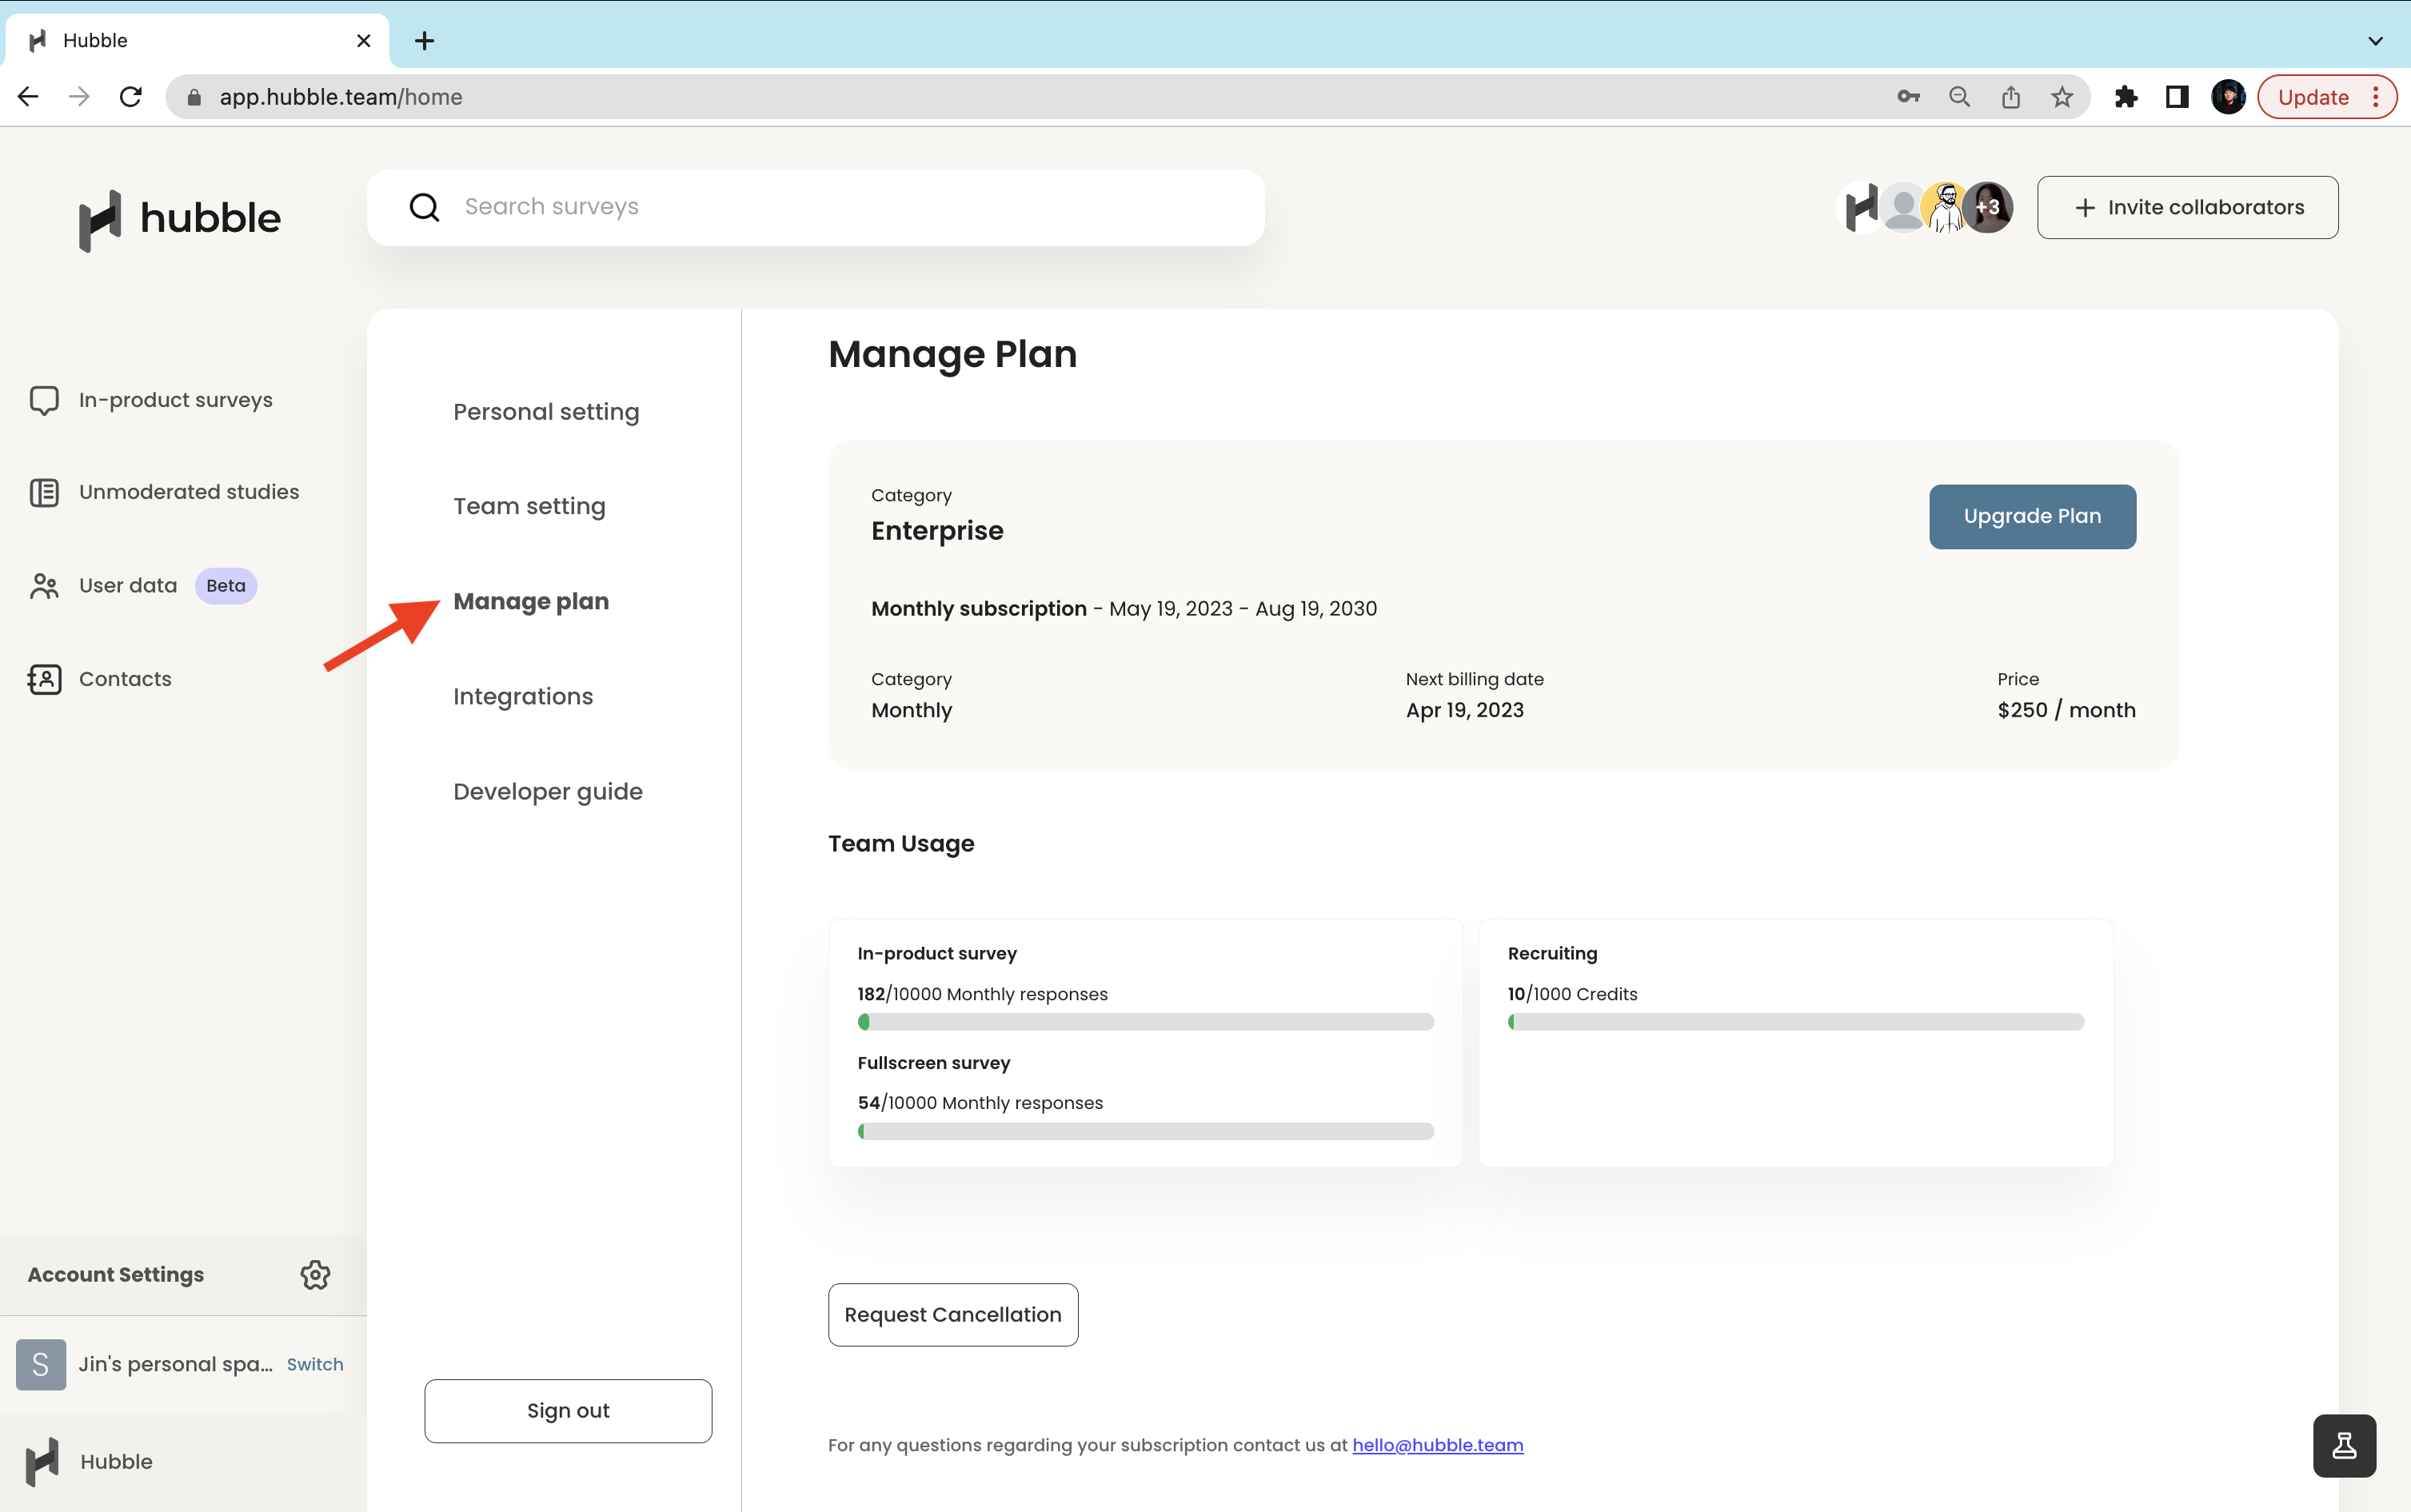Click the Contacts card icon
Viewport: 2411px width, 1512px height.
coord(44,679)
